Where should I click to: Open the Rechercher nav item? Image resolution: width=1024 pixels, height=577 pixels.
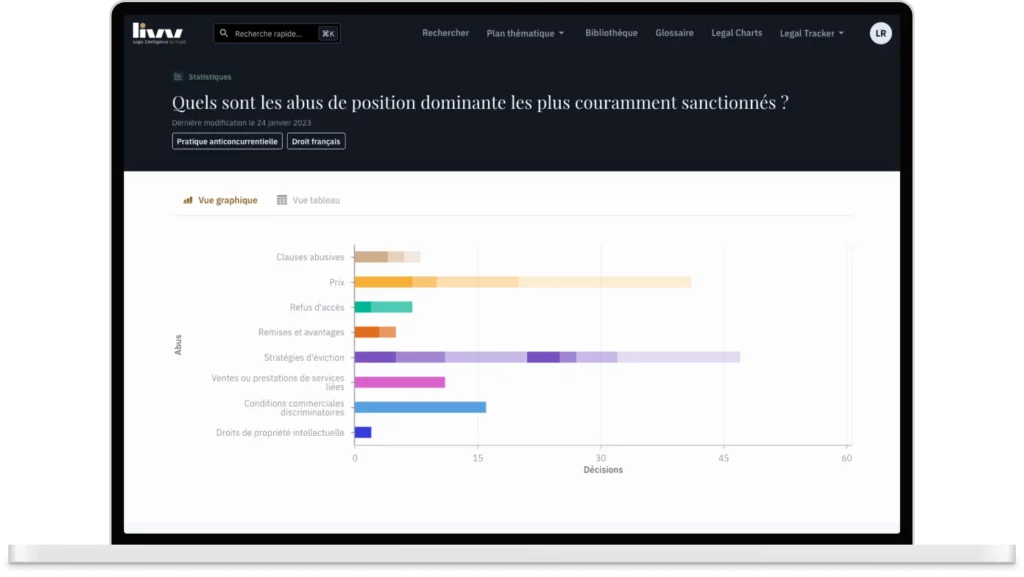tap(445, 33)
